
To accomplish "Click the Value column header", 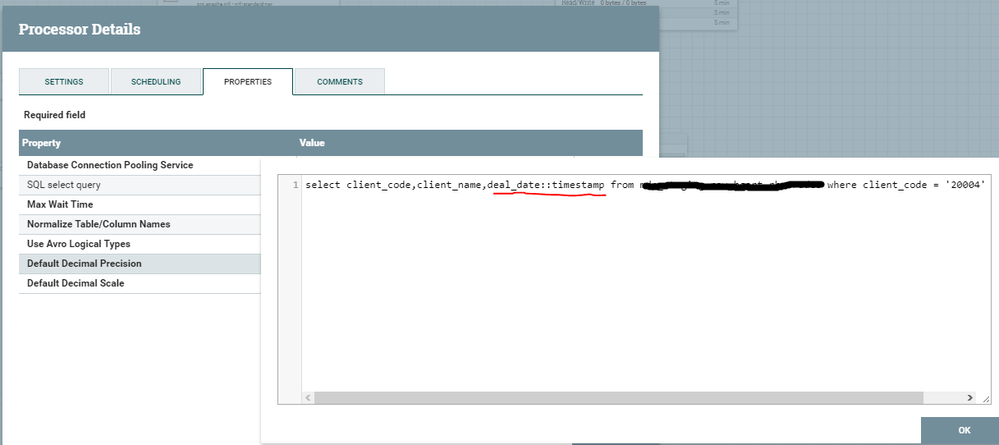I will pyautogui.click(x=312, y=143).
